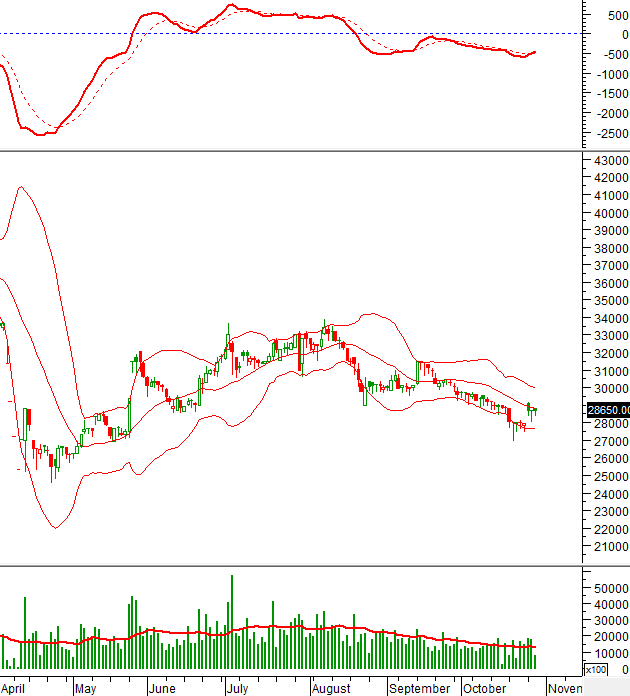Click the 21000 price axis label
This screenshot has width=630, height=696.
click(x=610, y=547)
